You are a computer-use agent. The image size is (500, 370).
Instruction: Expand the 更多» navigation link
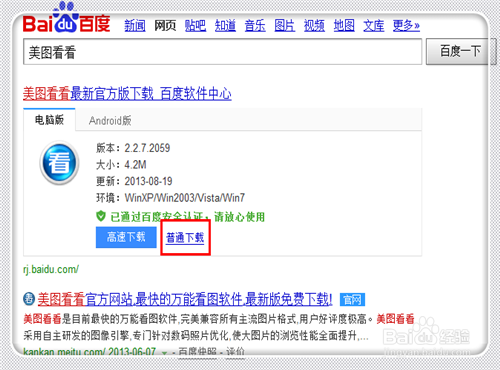[406, 26]
